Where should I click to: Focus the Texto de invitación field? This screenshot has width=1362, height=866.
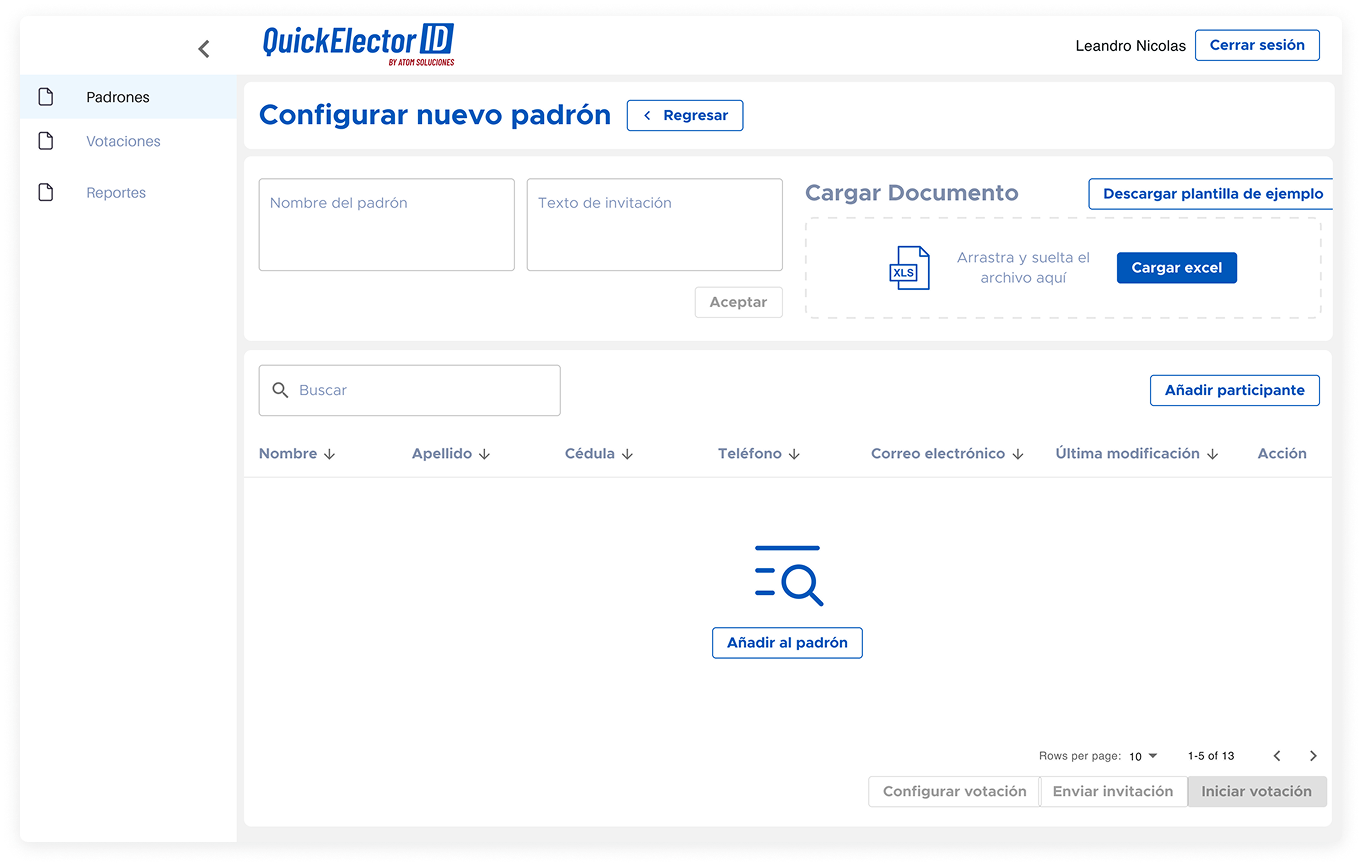point(654,225)
